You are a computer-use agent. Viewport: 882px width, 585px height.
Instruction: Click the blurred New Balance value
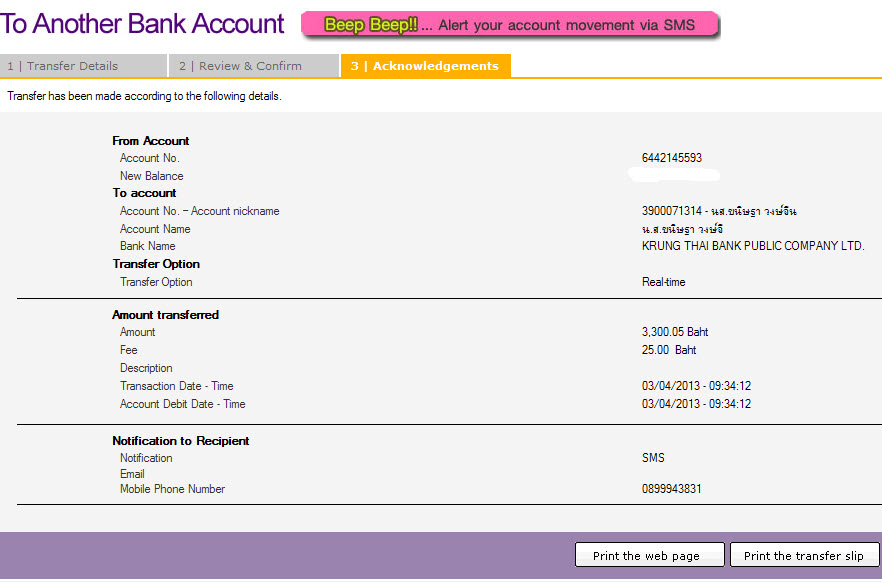(x=675, y=176)
